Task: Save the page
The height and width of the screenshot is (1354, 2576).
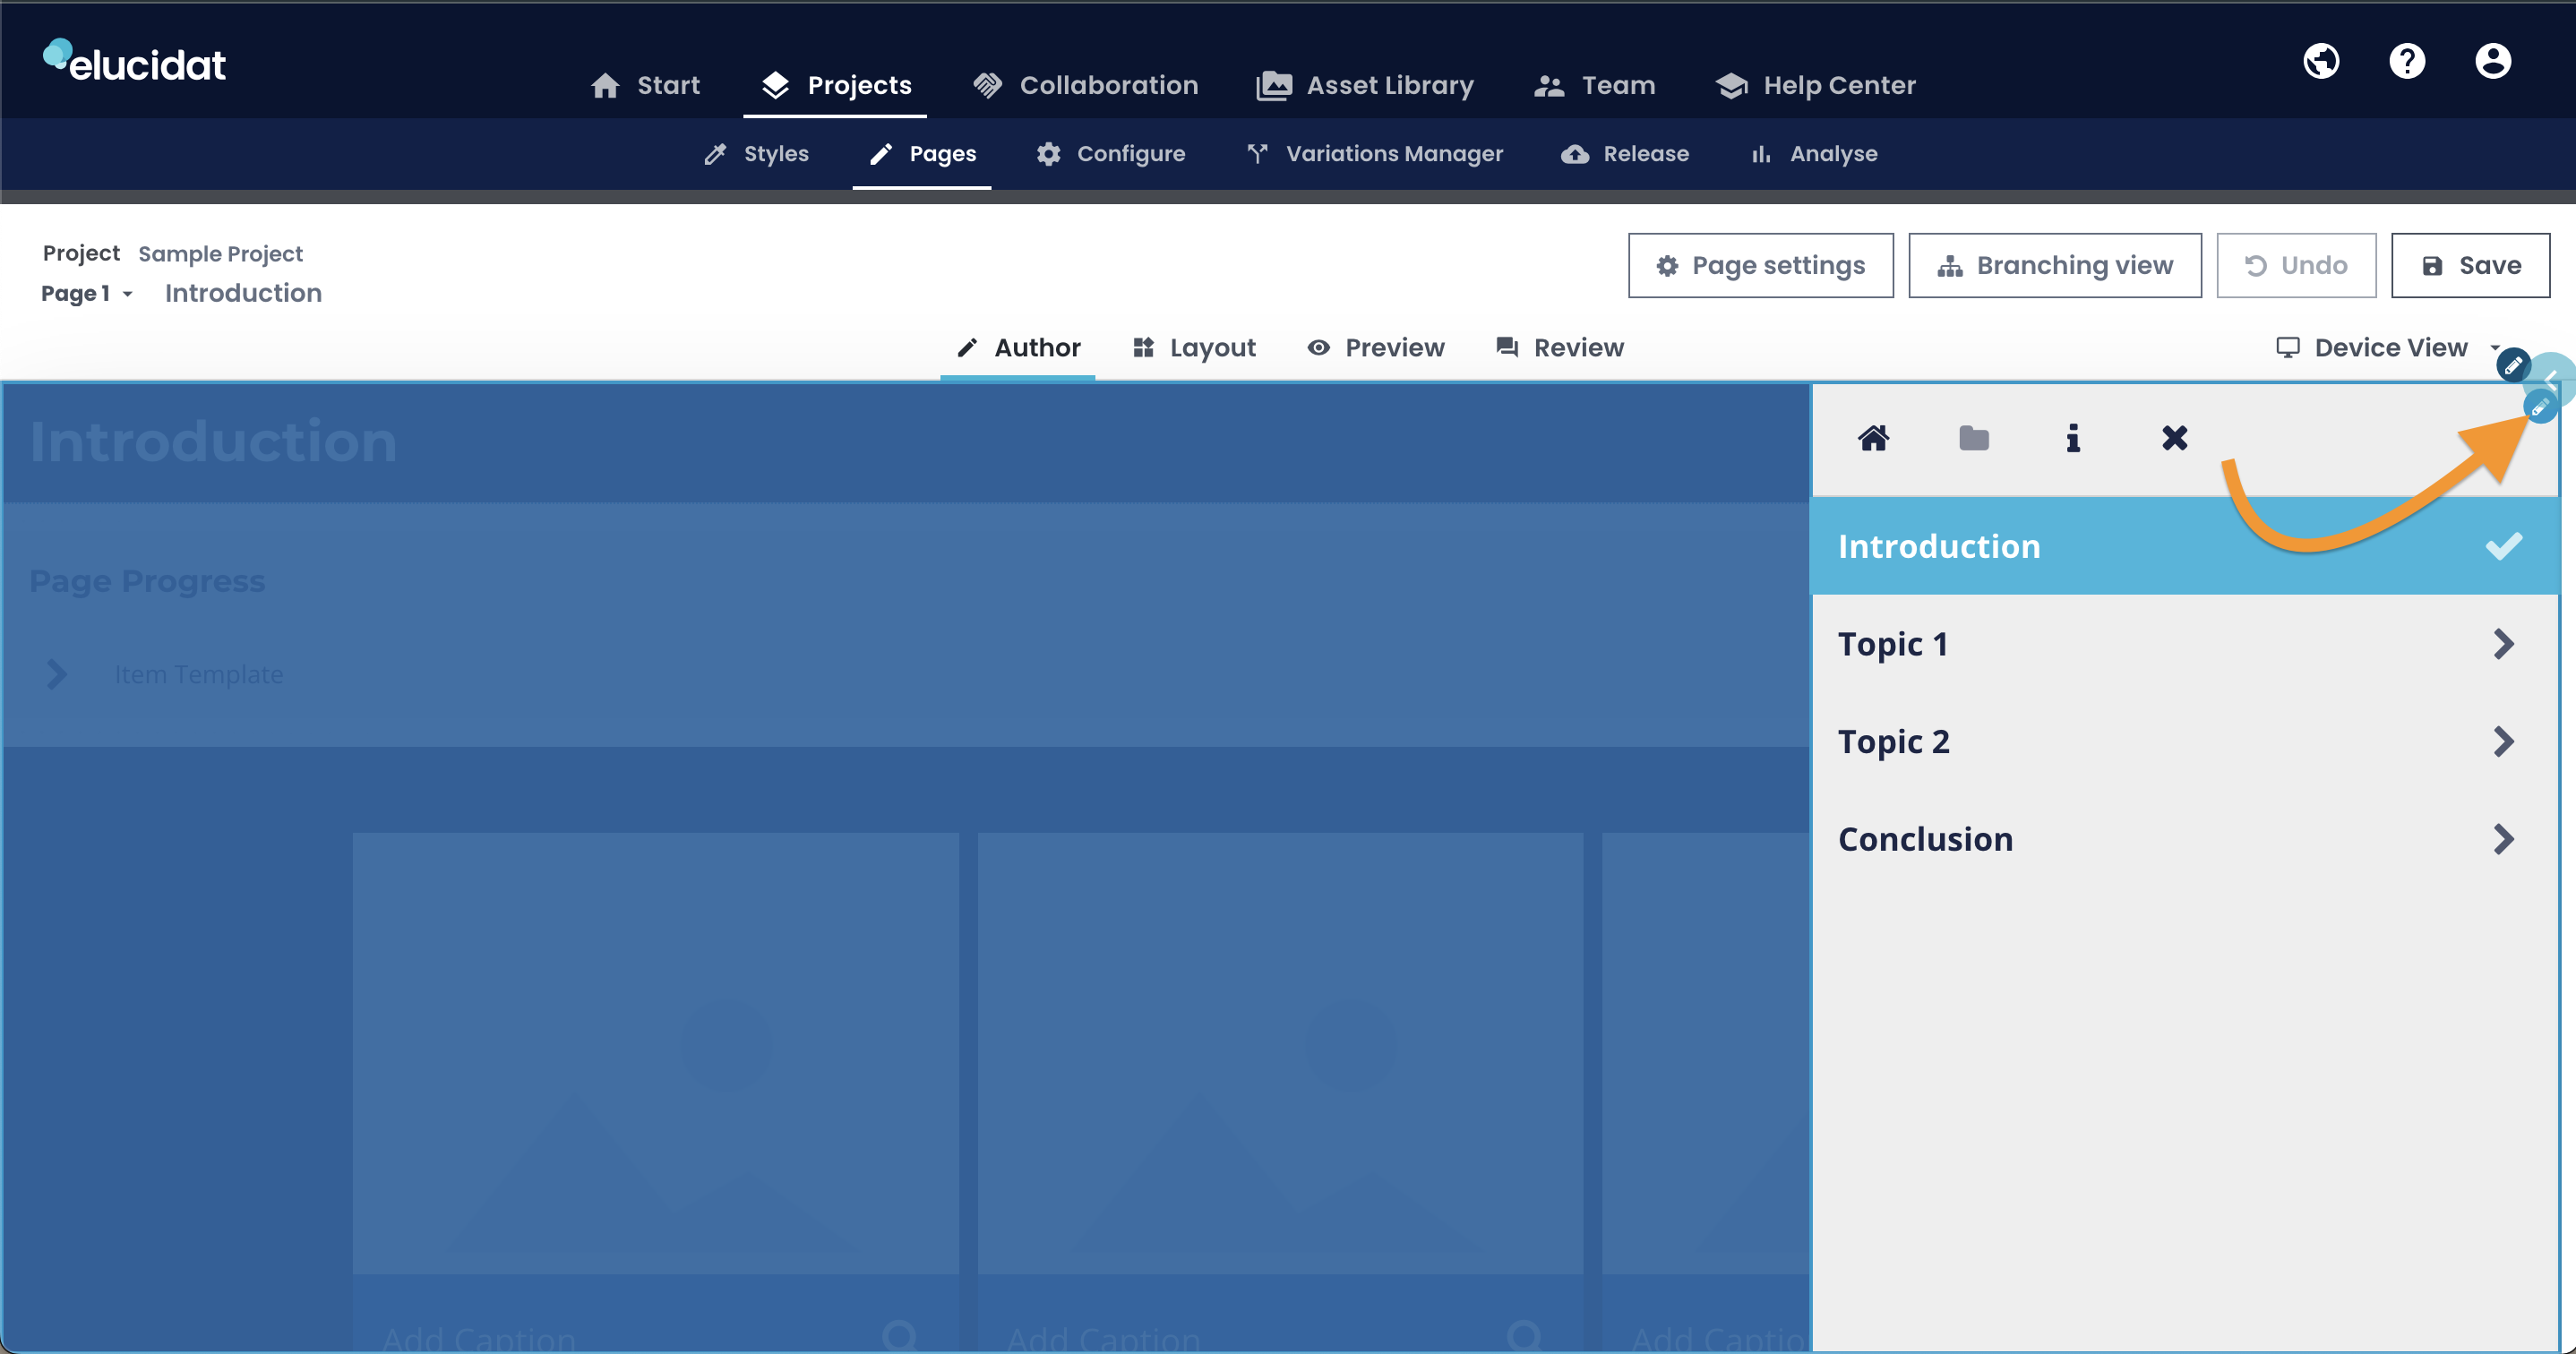Action: click(2470, 265)
